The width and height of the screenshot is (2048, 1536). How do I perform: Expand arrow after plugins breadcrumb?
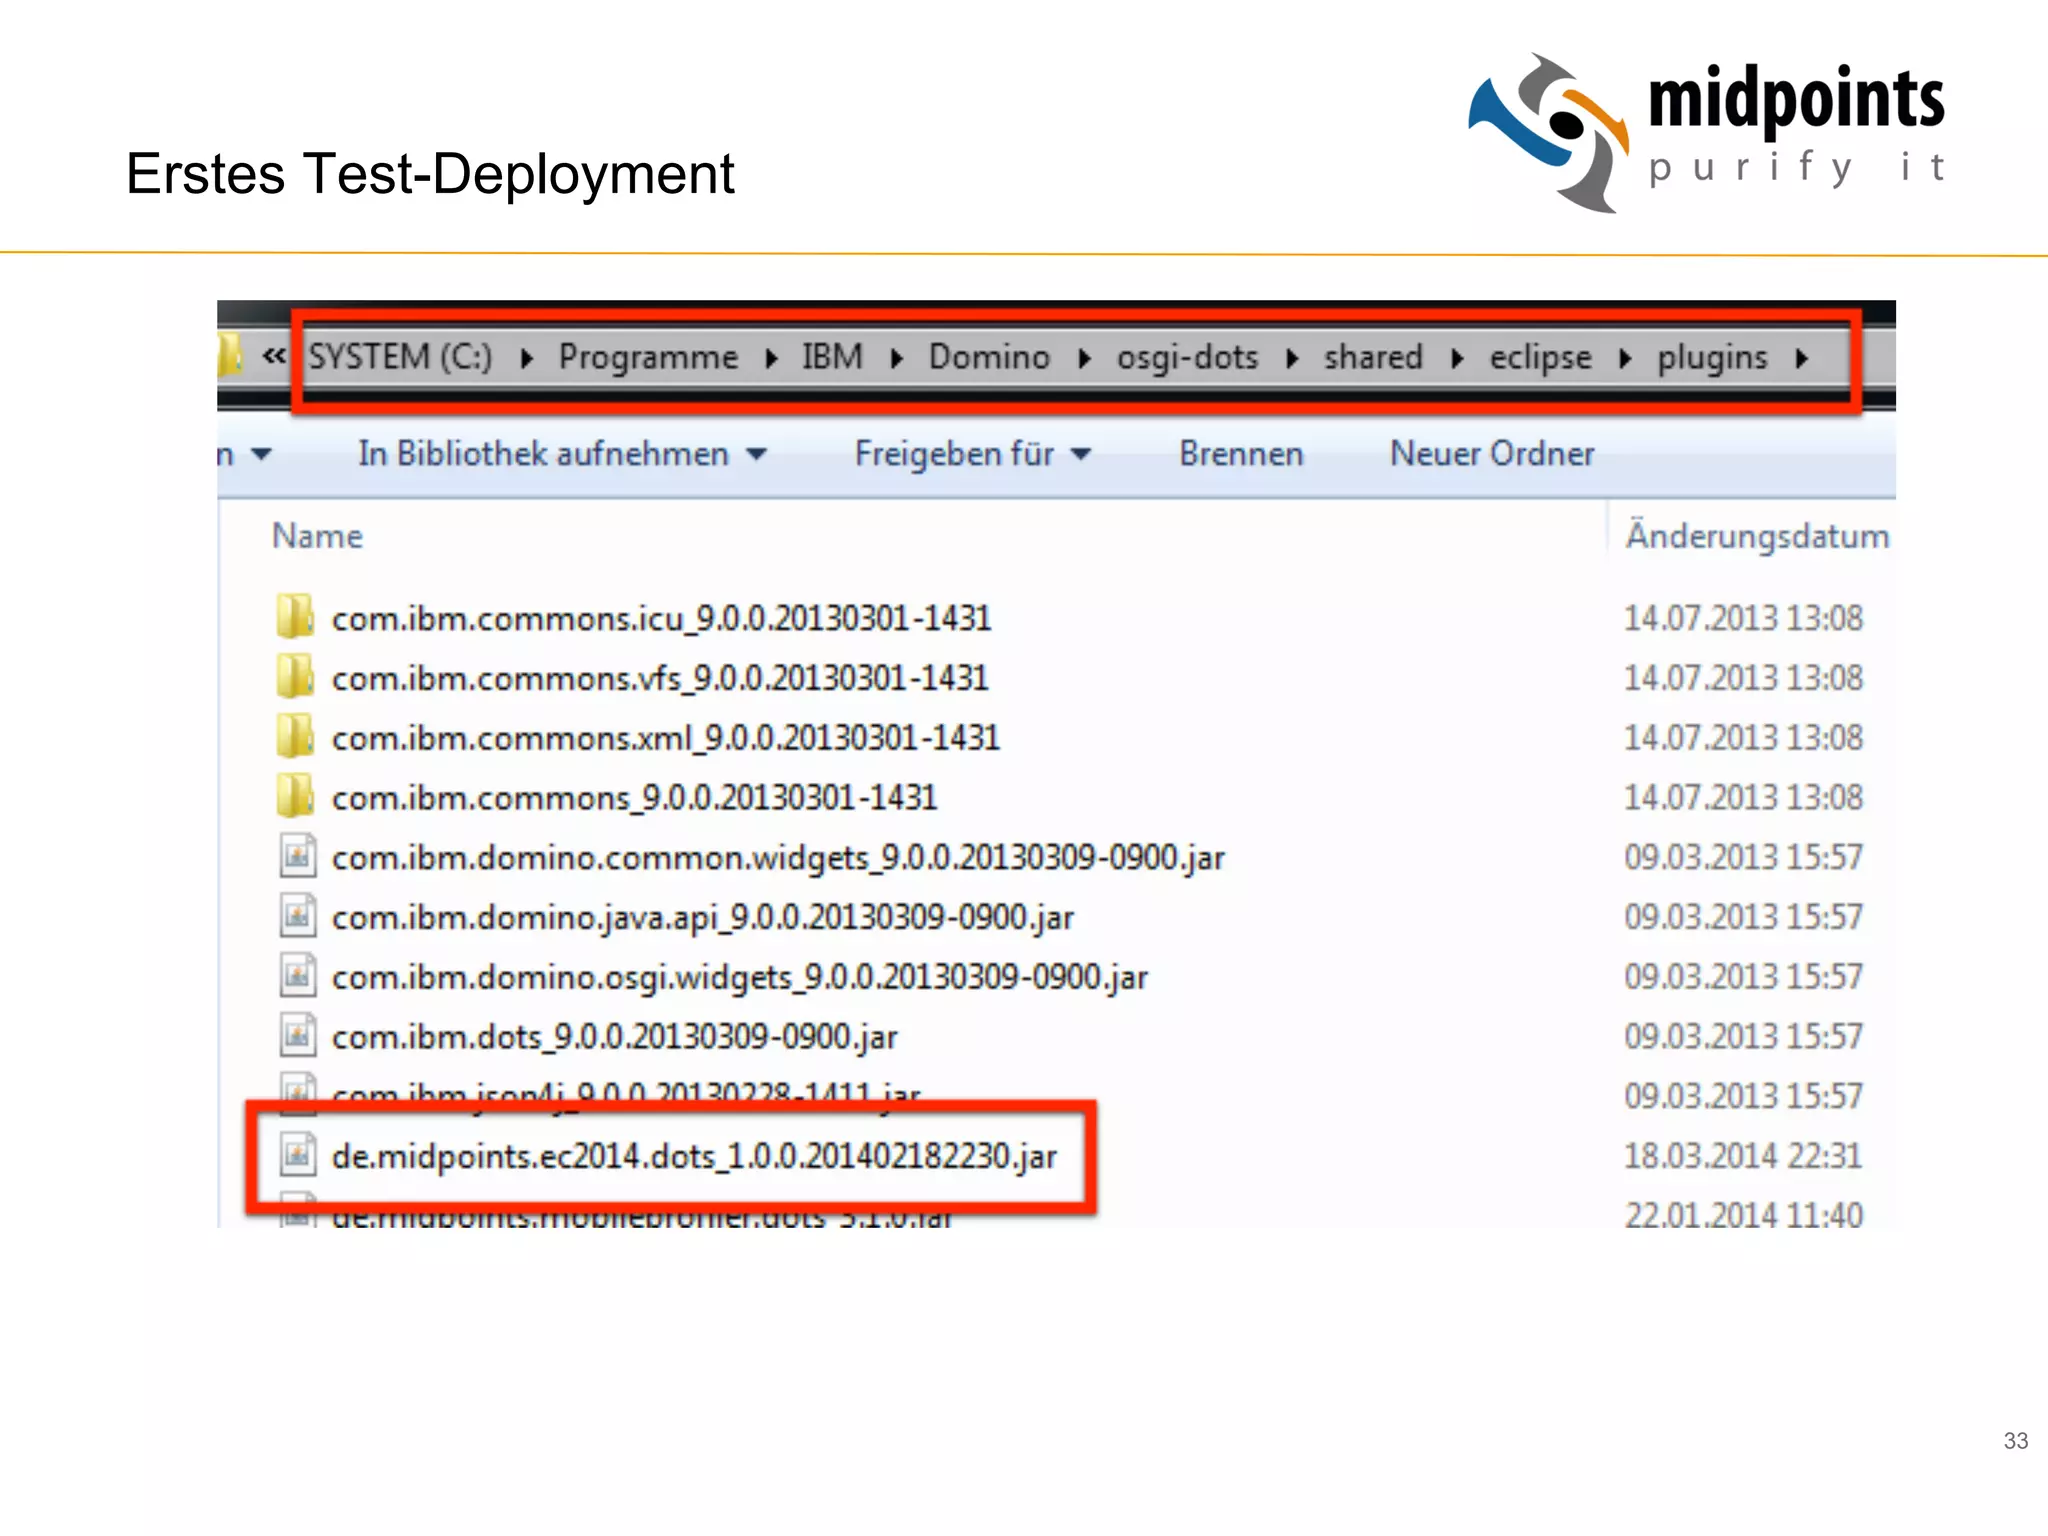point(1801,358)
